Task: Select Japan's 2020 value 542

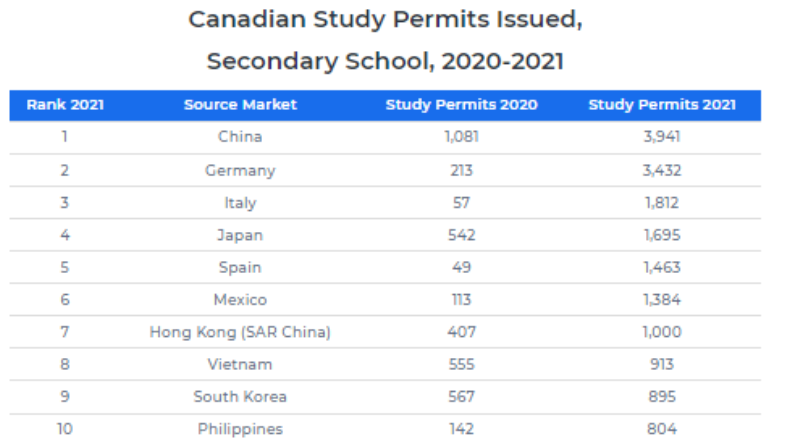Action: point(462,235)
